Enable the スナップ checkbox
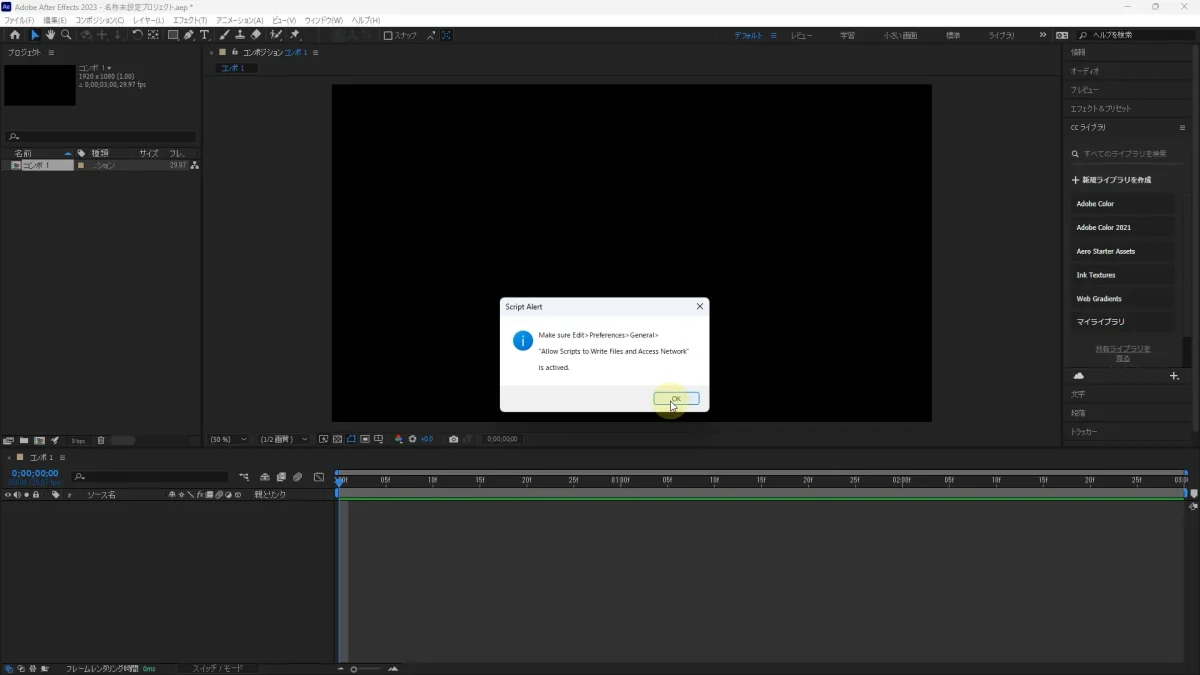Screen dimensions: 1200x675 click(388, 35)
